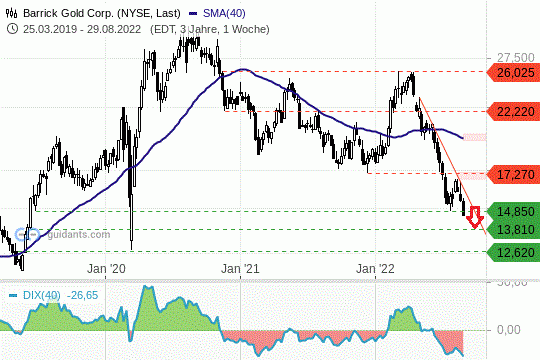The image size is (540, 360).
Task: Click the 14,850 support price label
Action: pyautogui.click(x=513, y=212)
